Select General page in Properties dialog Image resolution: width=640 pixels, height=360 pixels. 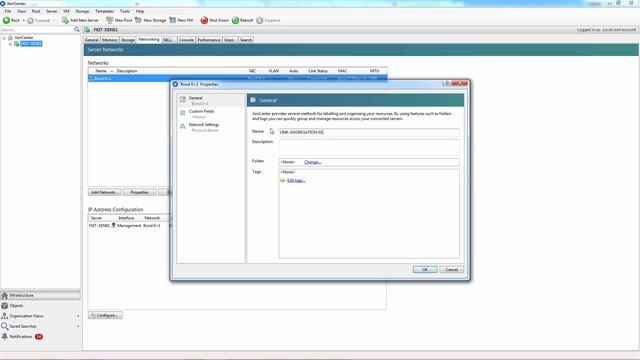[211, 100]
